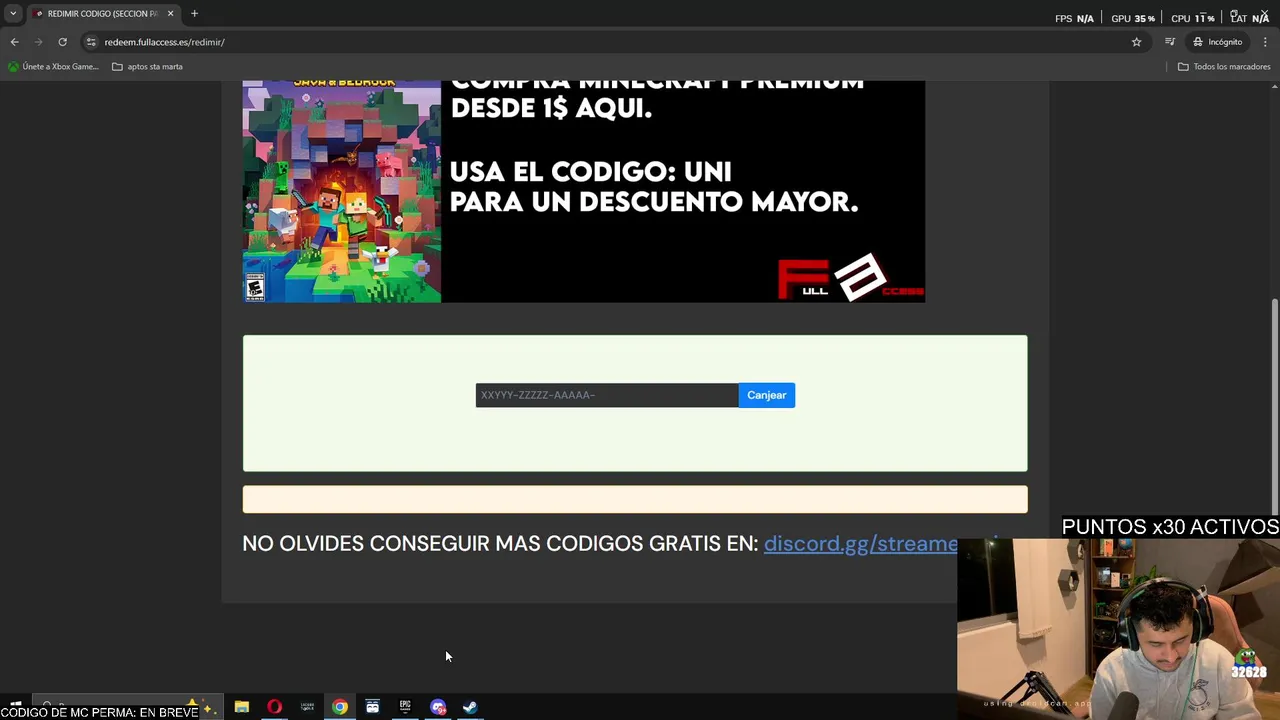
Task: Open the Únete a Xbox Game bookmark
Action: click(x=53, y=67)
